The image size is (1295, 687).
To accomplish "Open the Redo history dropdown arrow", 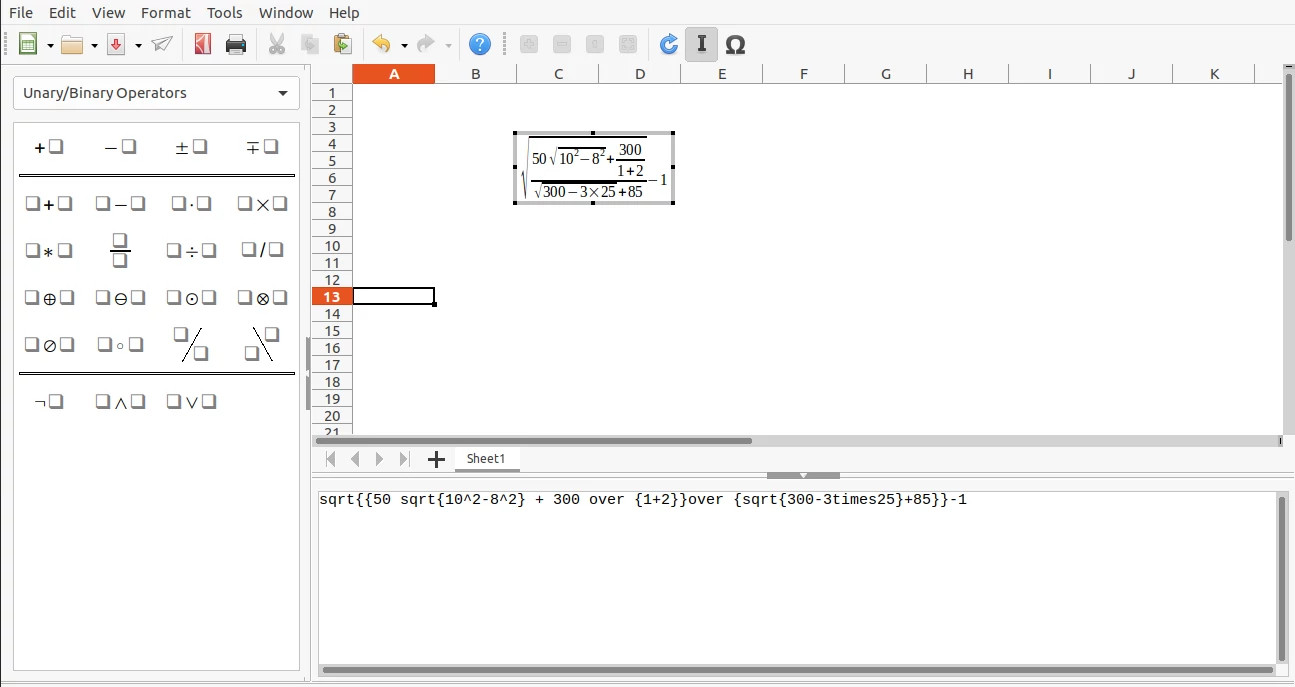I will click(448, 45).
